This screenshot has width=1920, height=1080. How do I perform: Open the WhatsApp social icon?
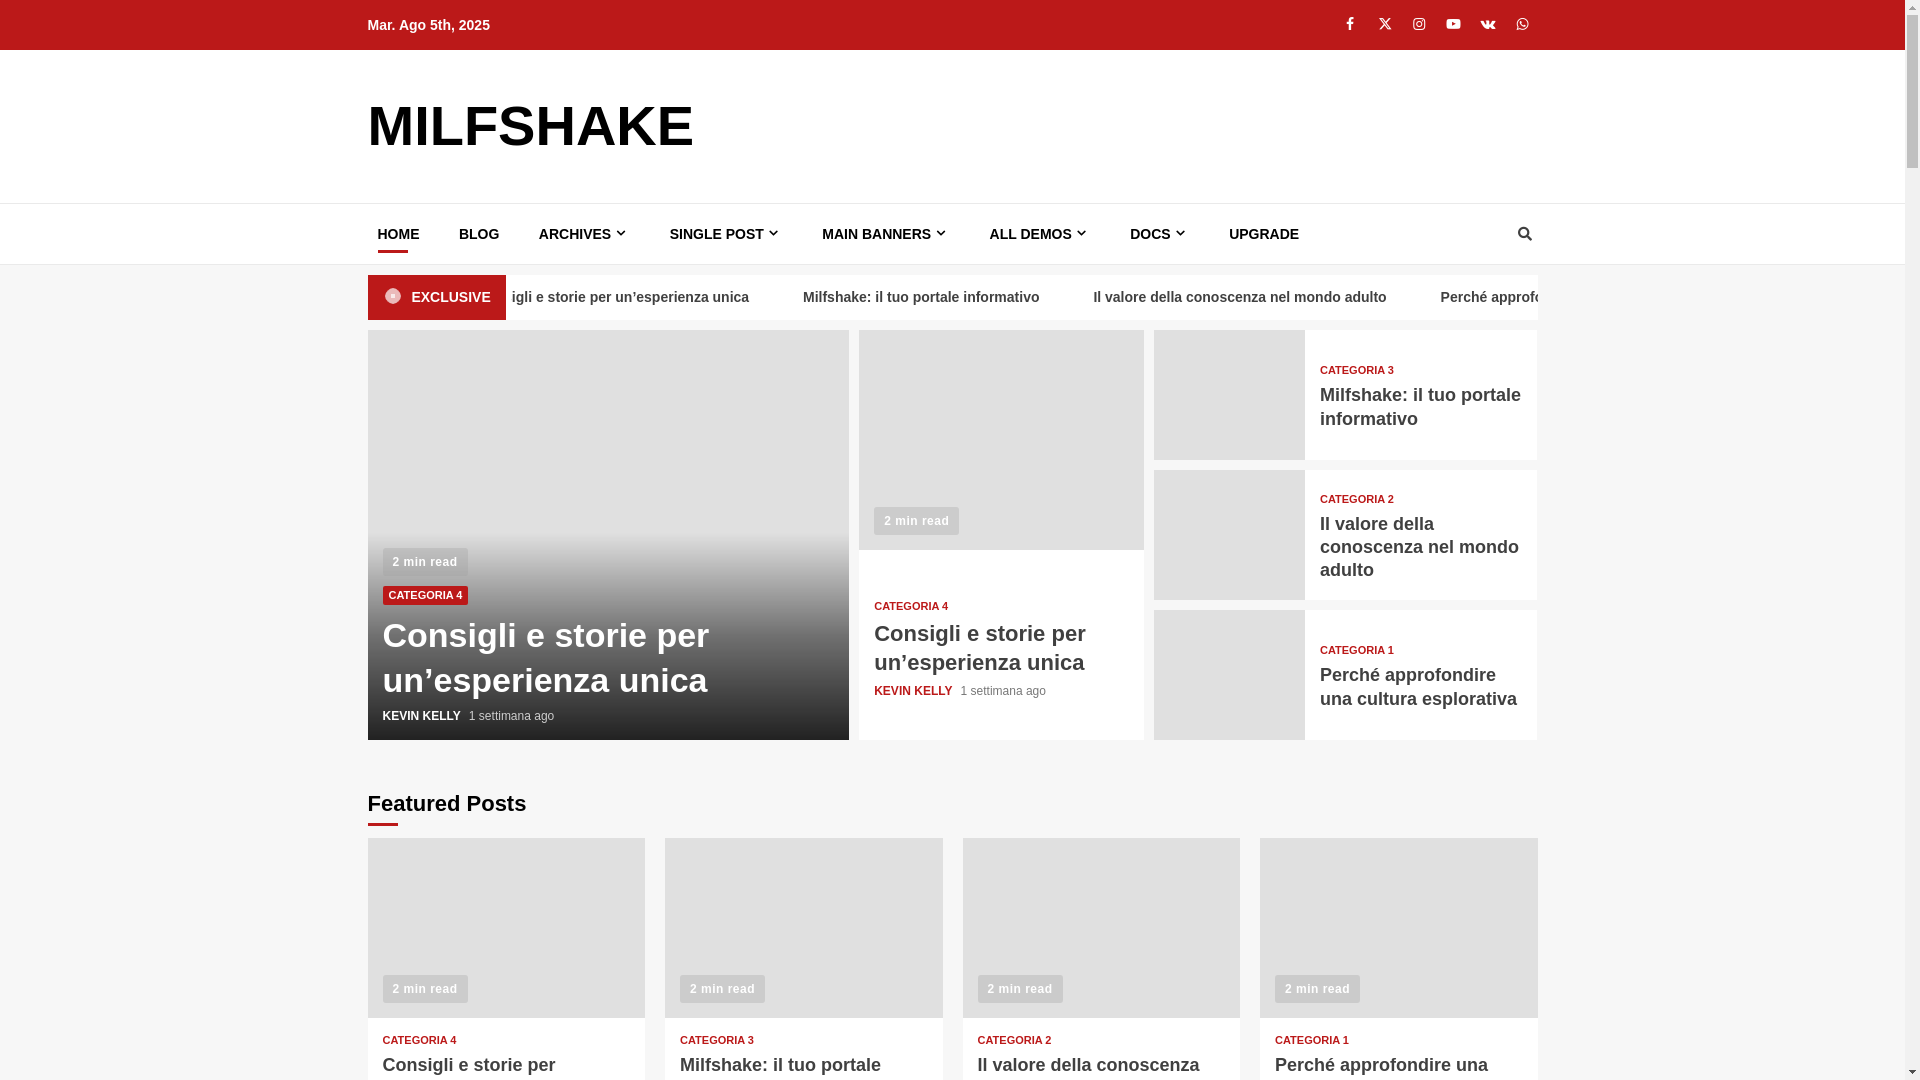tap(1522, 24)
